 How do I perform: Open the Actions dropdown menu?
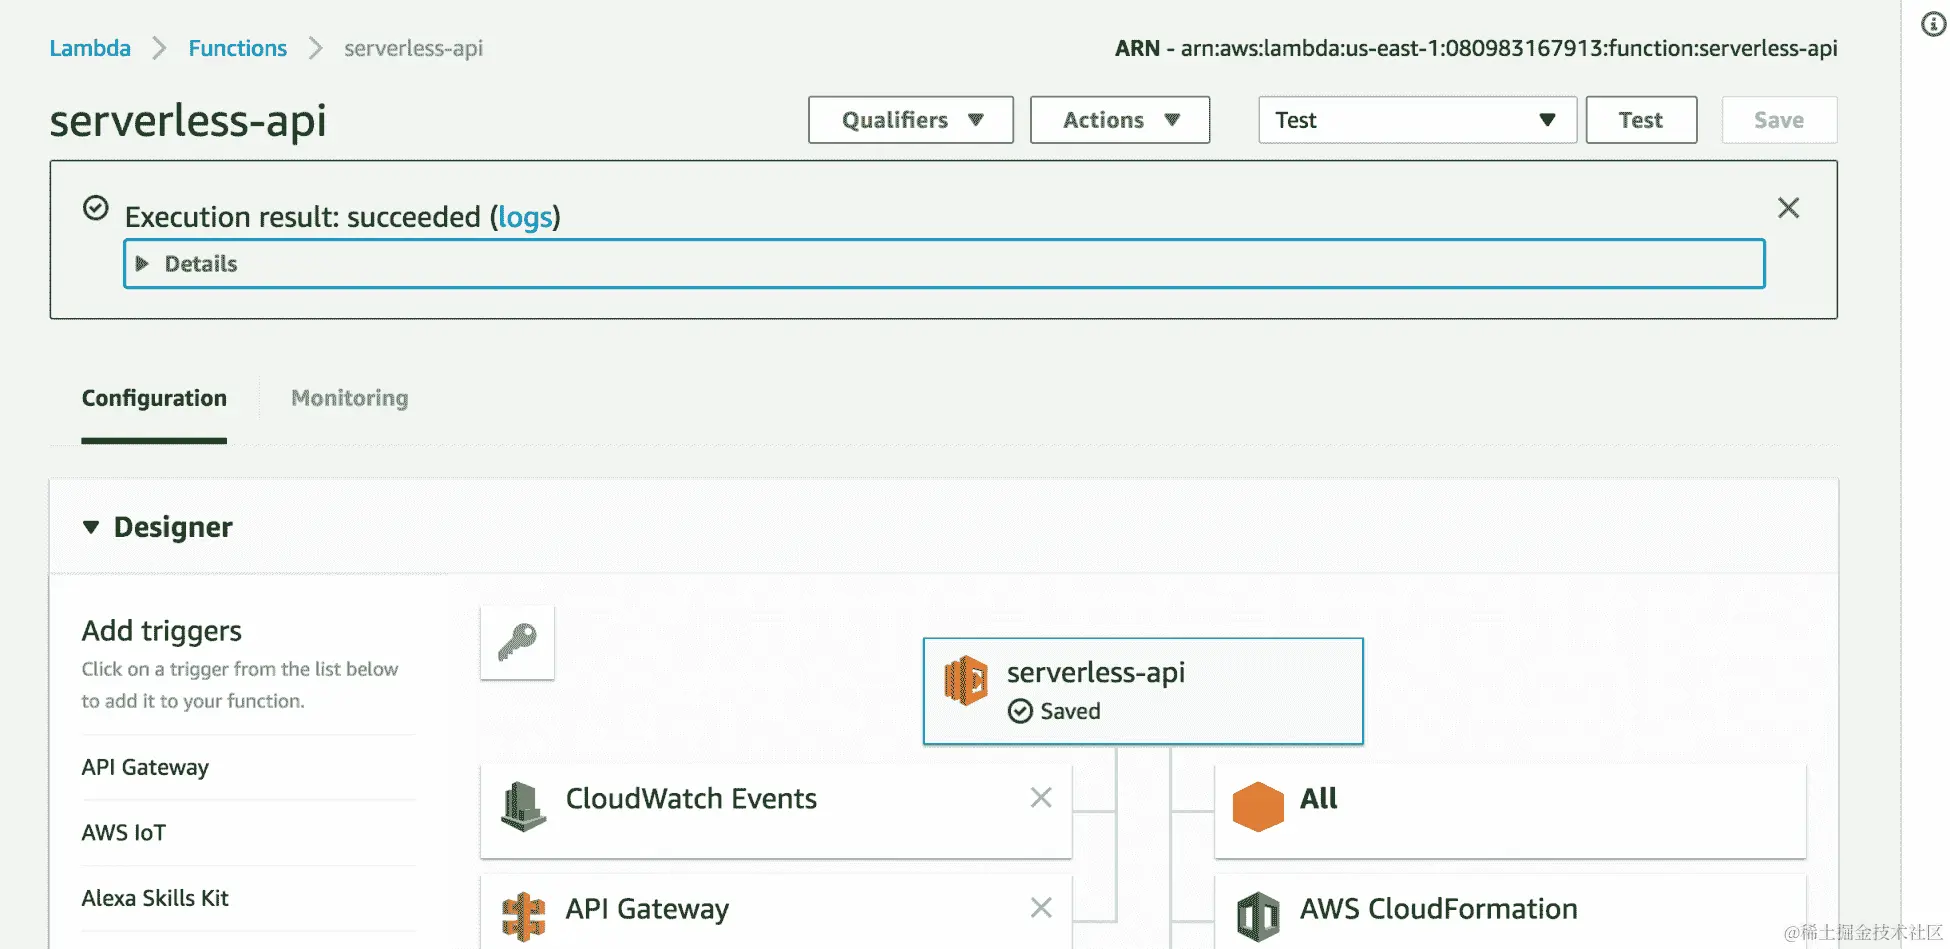pos(1120,120)
